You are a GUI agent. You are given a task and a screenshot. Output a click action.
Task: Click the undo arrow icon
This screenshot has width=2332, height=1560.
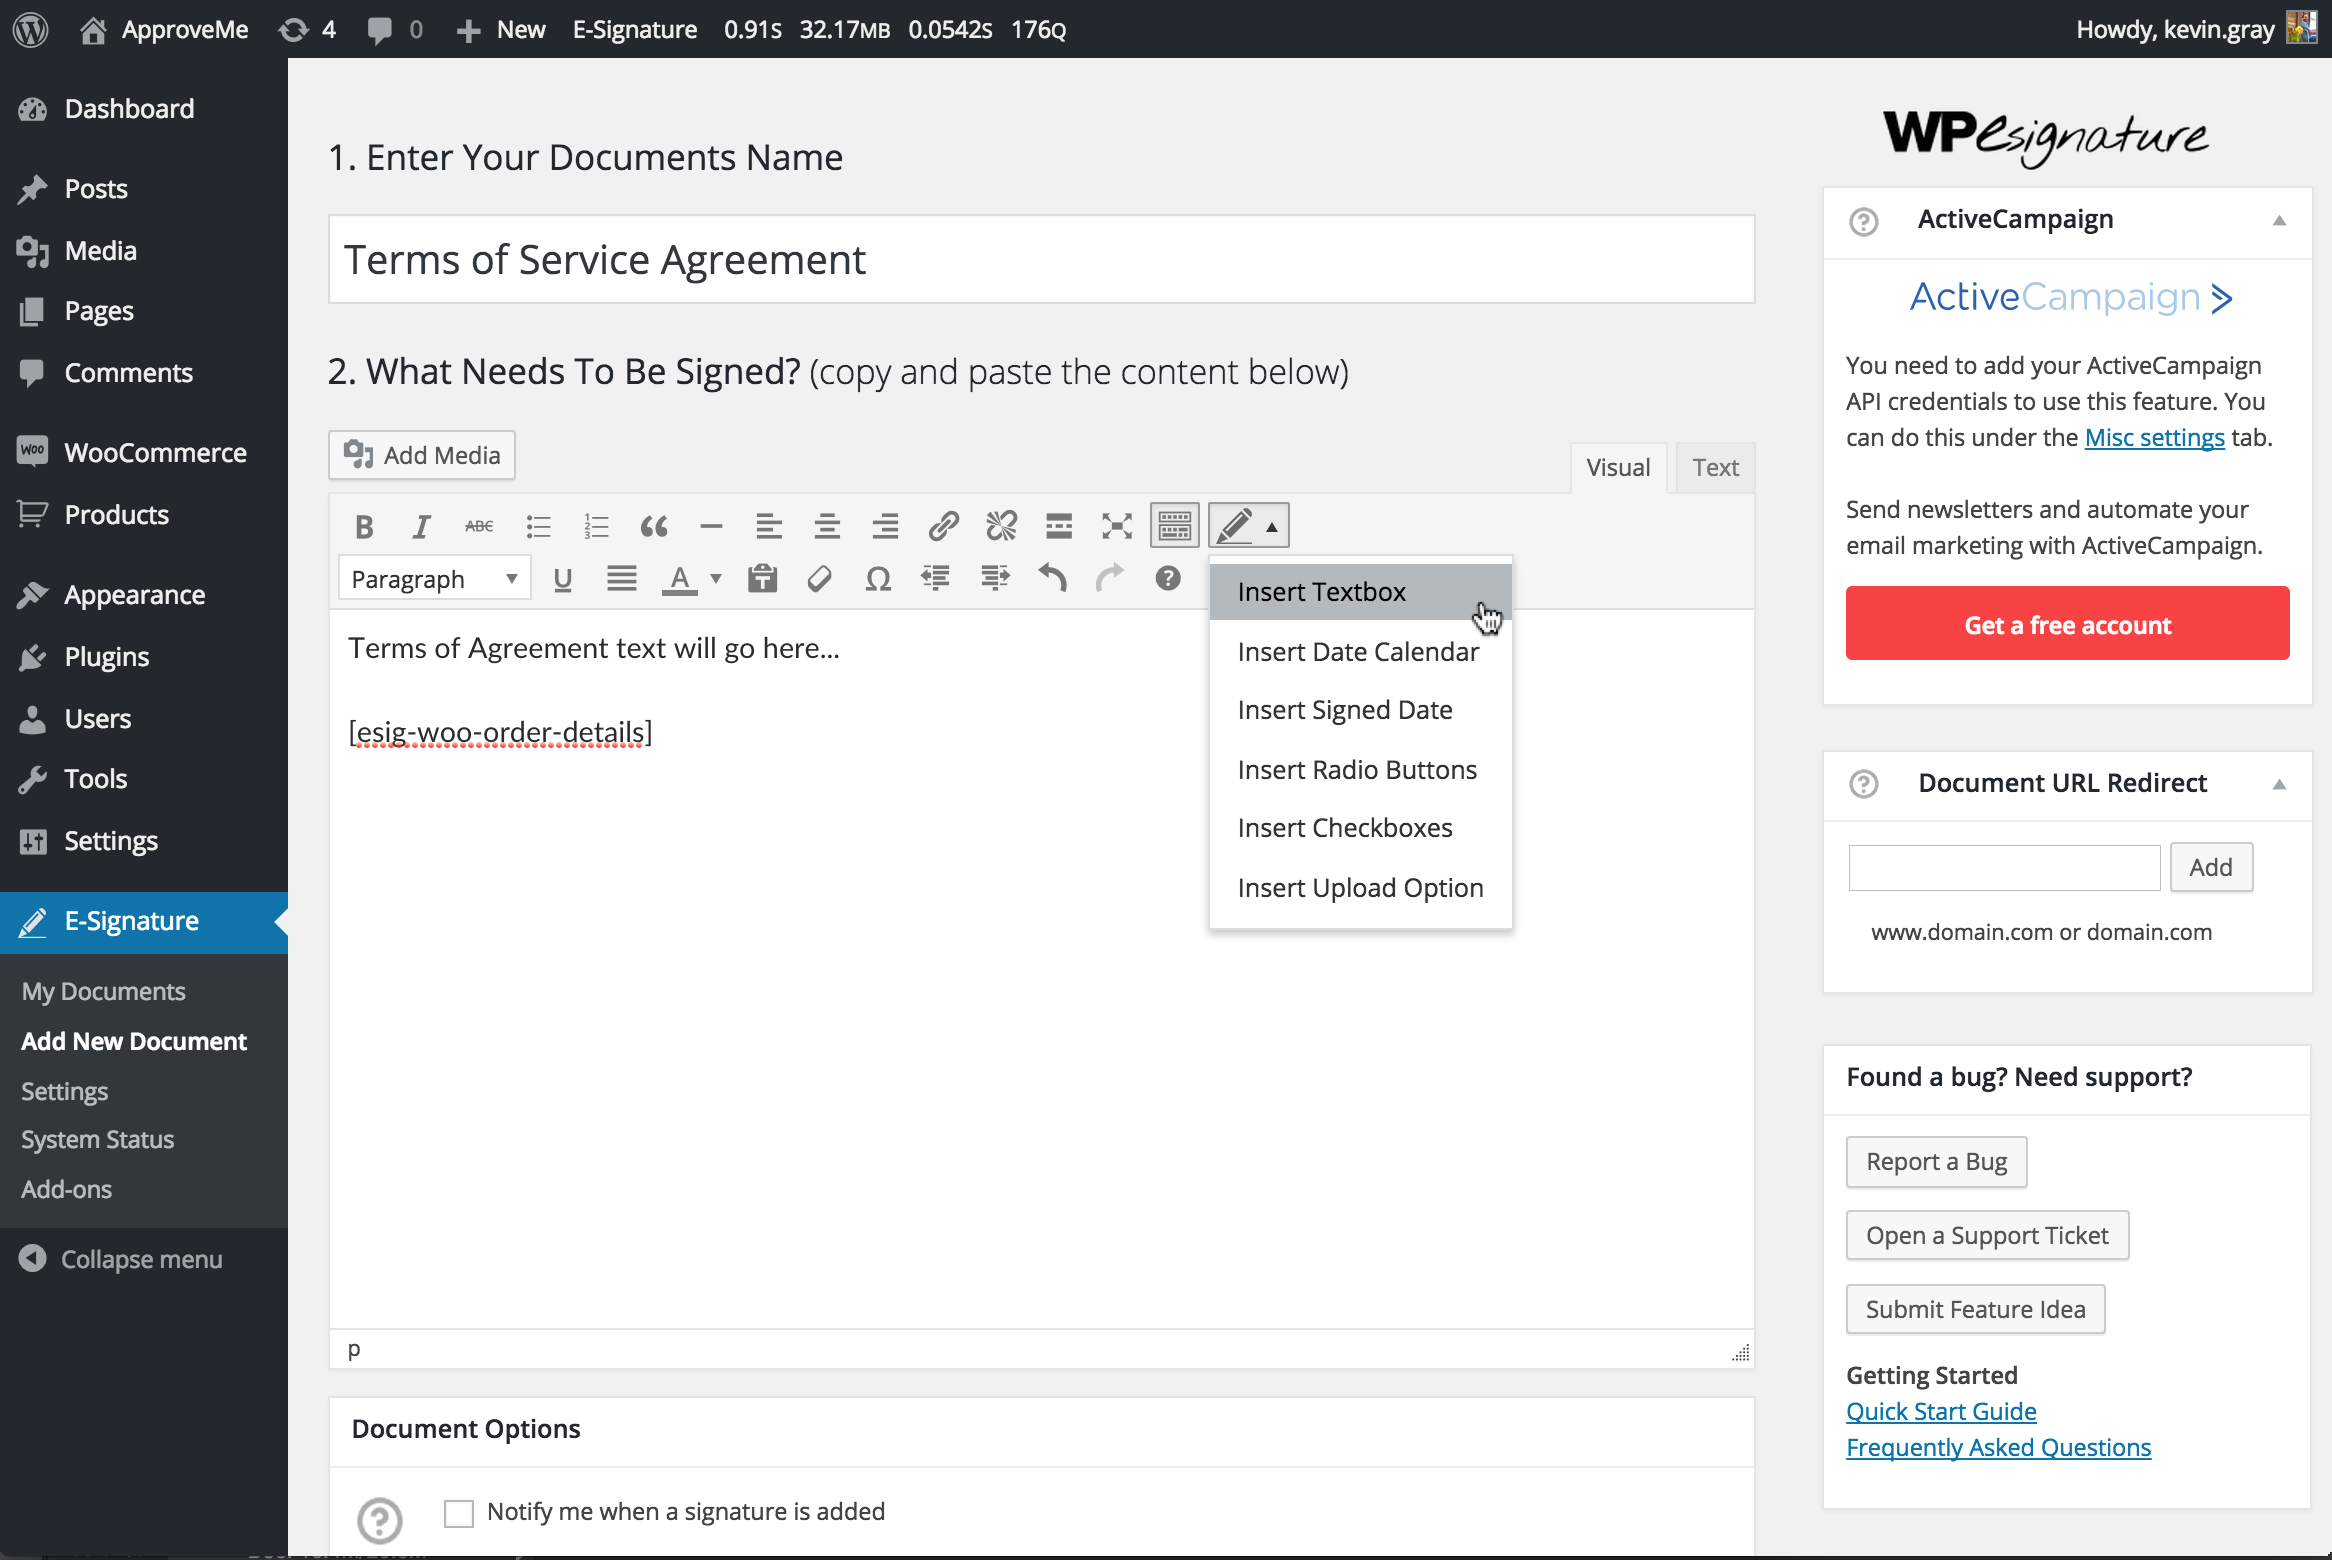pyautogui.click(x=1052, y=578)
